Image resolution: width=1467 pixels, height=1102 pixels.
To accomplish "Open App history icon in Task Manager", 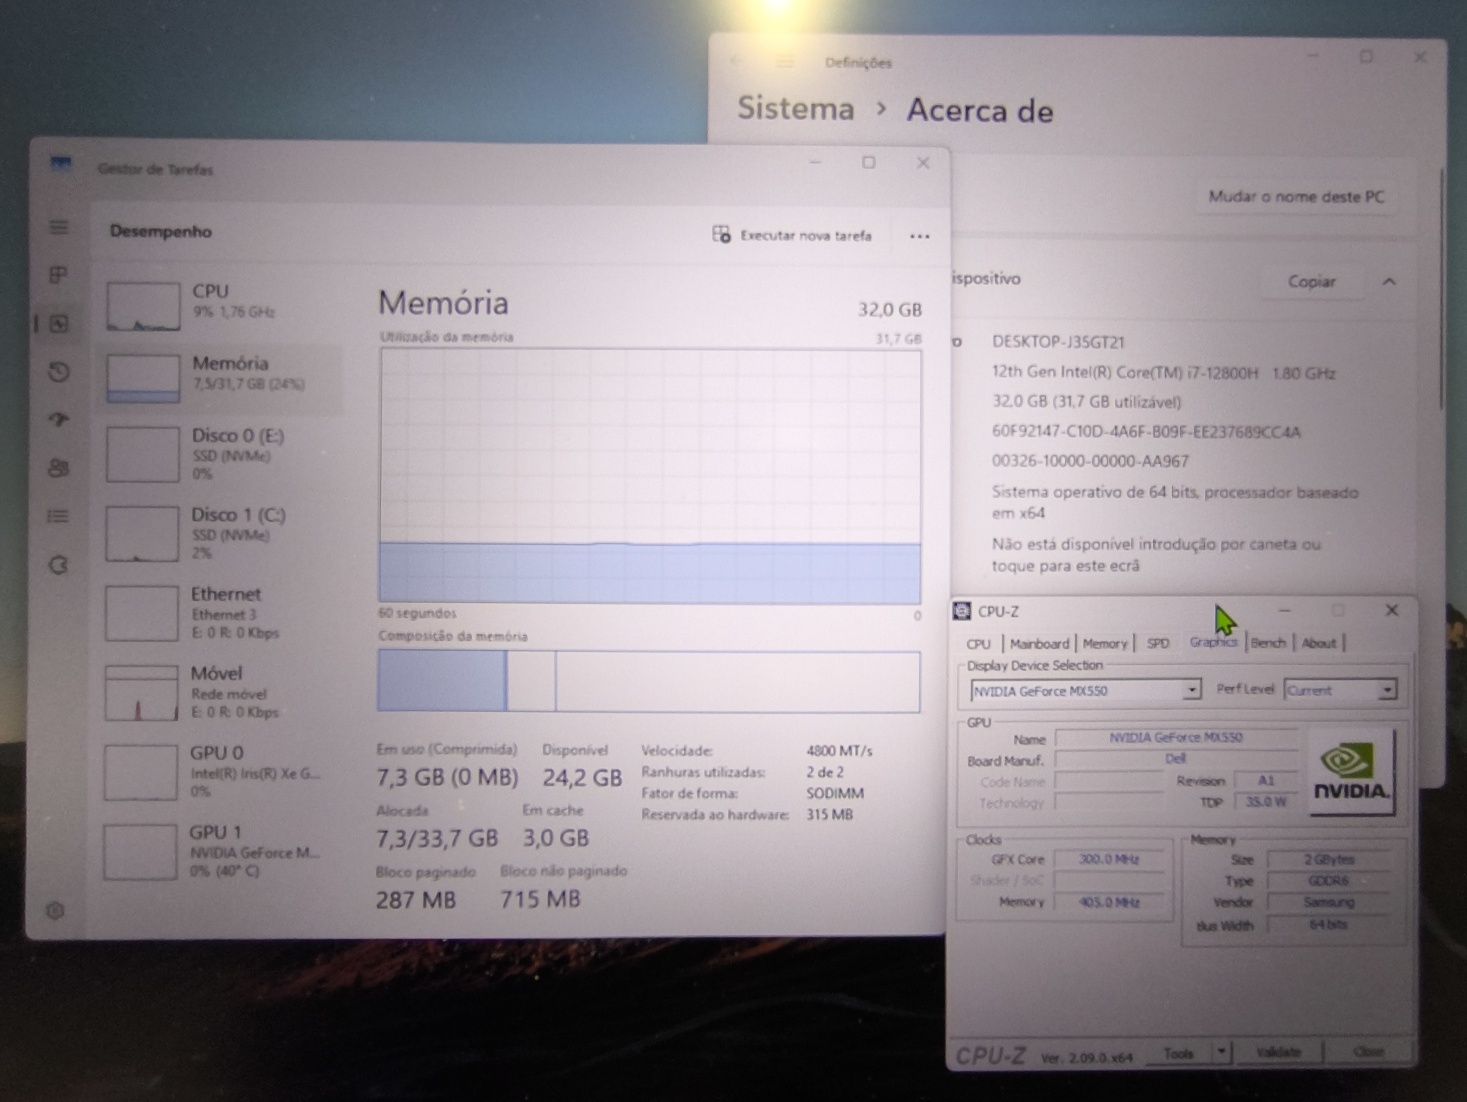I will [59, 372].
